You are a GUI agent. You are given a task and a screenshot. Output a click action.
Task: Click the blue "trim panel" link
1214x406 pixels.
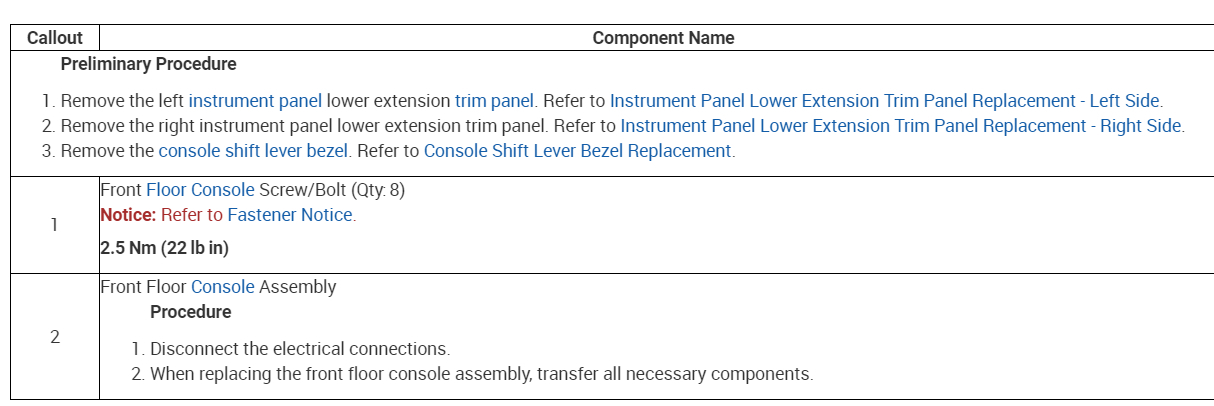[496, 101]
